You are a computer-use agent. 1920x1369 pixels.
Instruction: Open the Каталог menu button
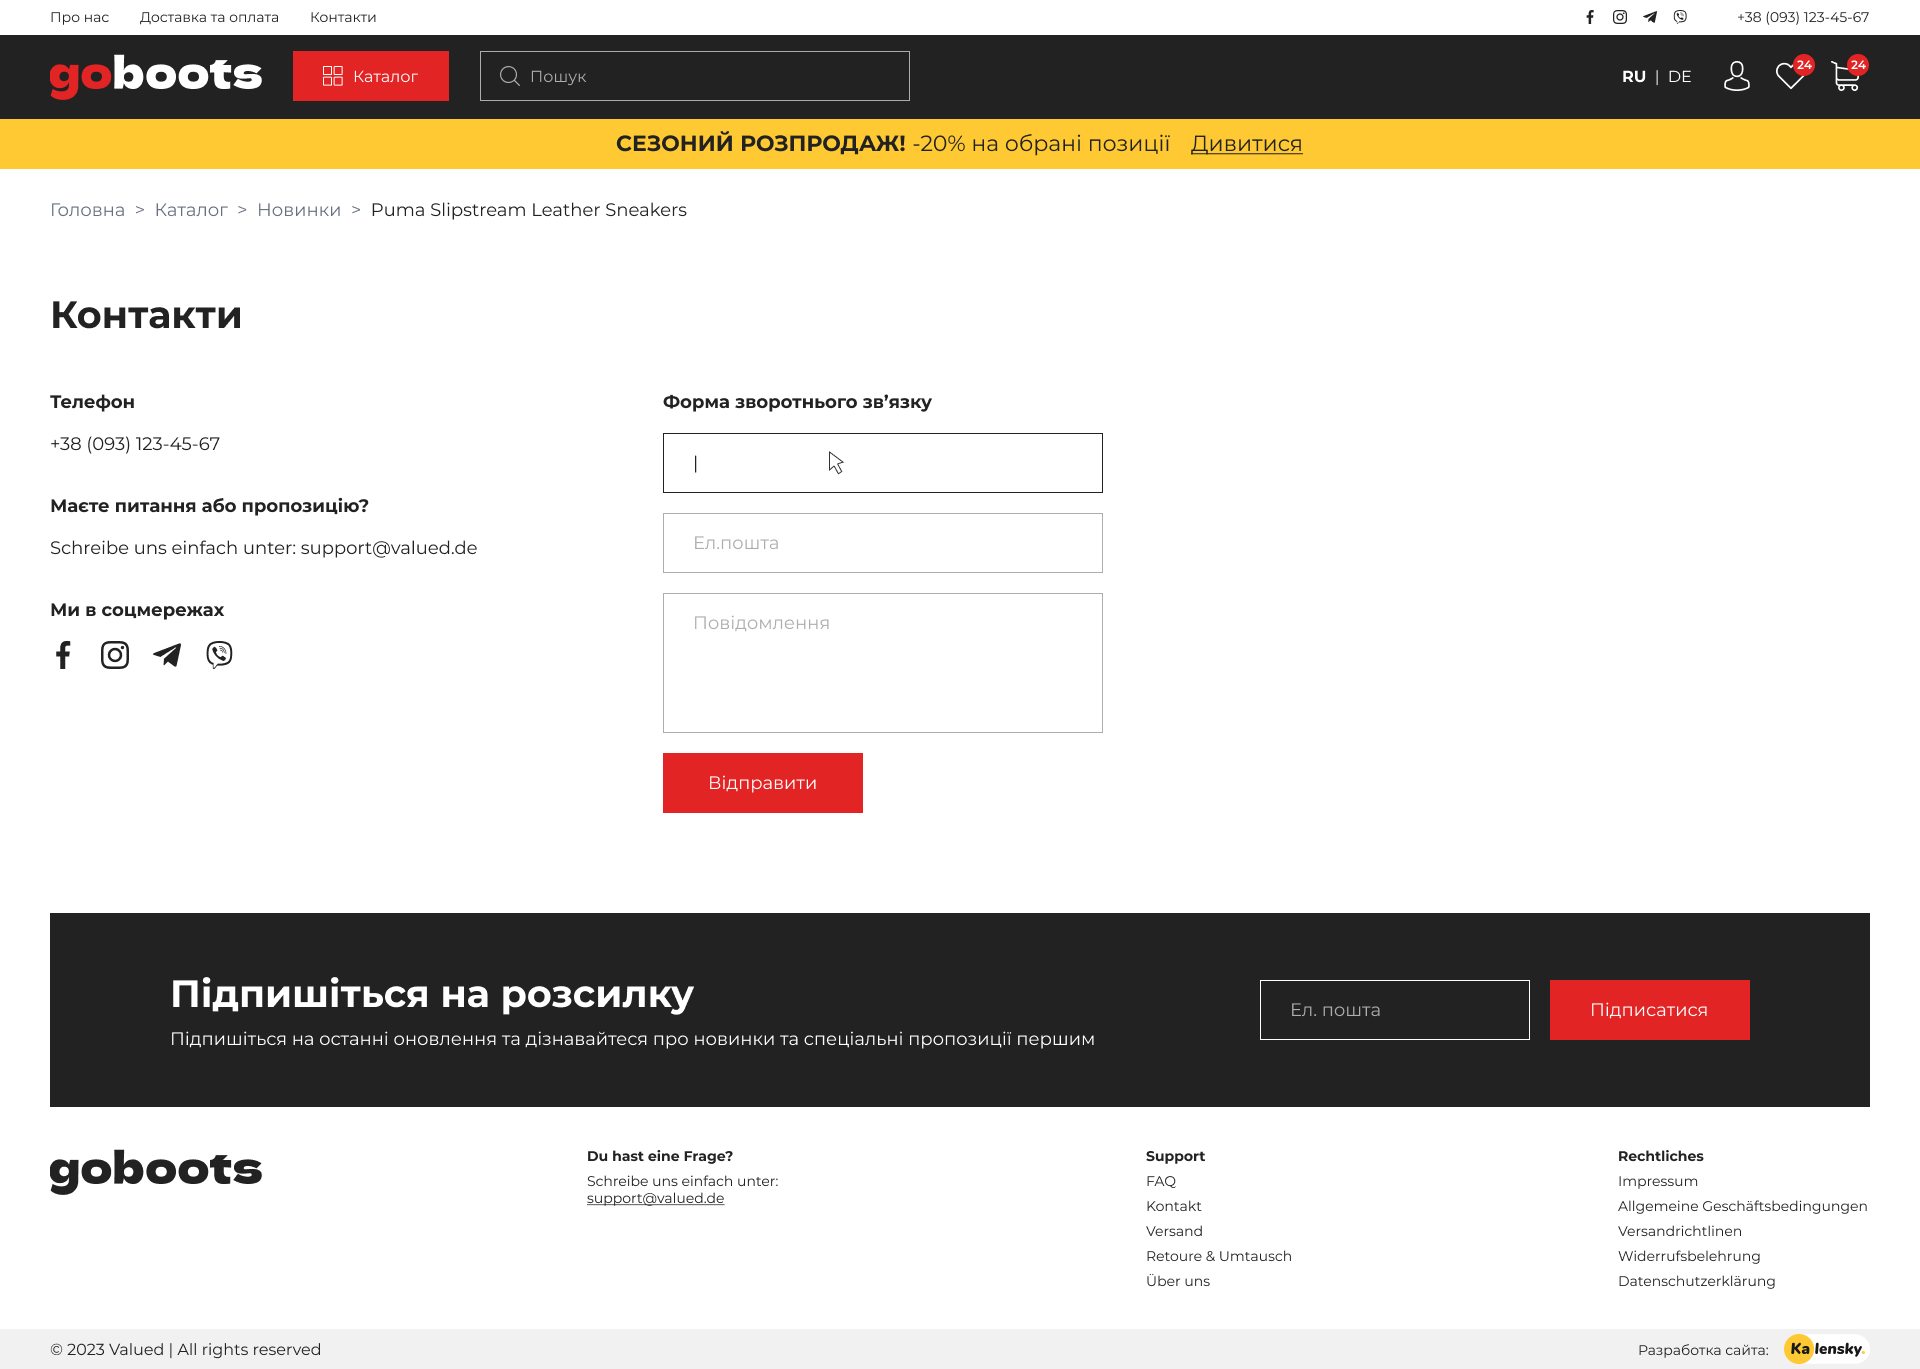[371, 76]
